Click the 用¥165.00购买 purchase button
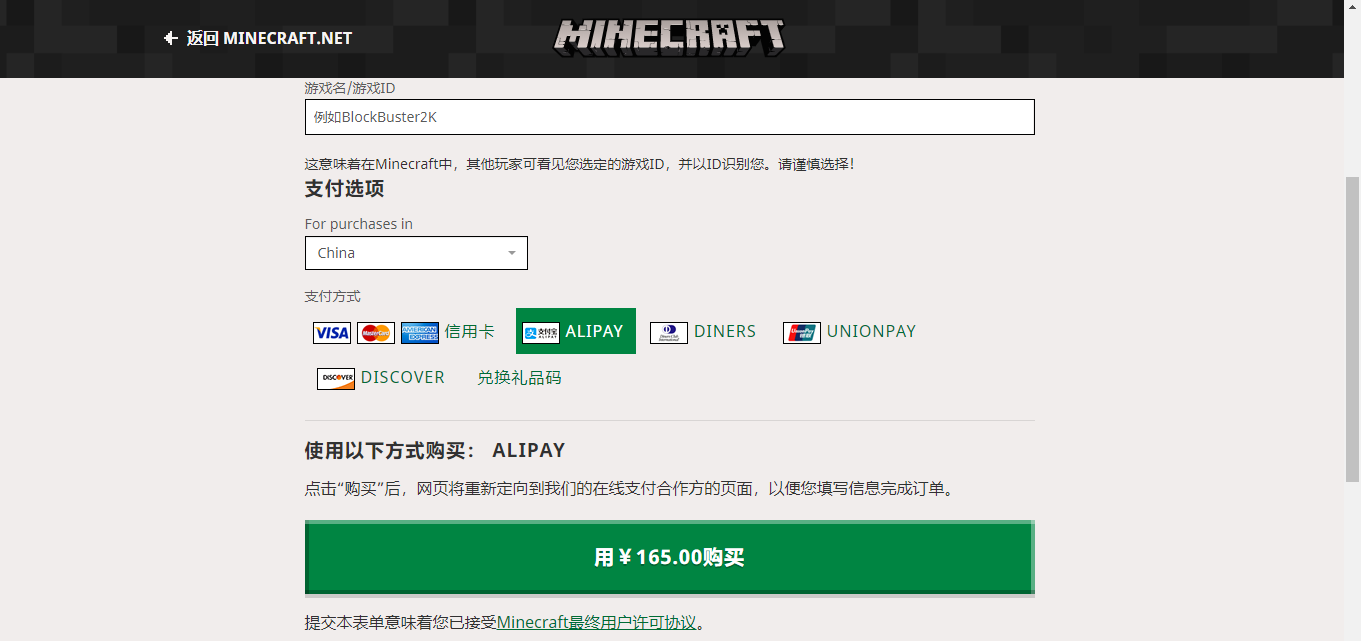This screenshot has width=1361, height=641. tap(669, 557)
